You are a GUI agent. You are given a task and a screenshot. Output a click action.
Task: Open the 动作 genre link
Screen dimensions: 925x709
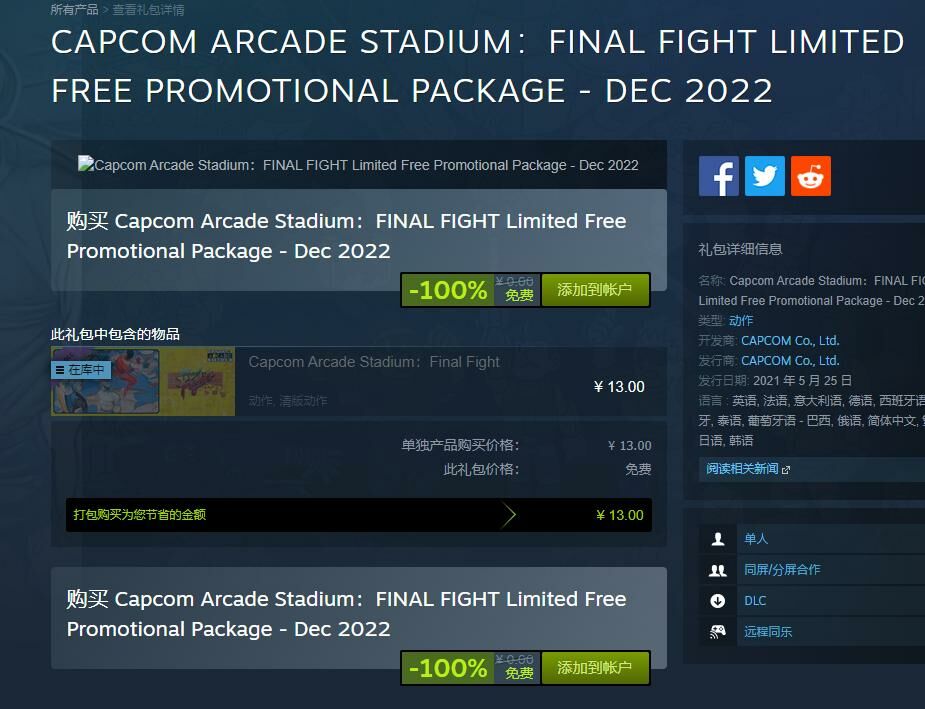click(741, 320)
